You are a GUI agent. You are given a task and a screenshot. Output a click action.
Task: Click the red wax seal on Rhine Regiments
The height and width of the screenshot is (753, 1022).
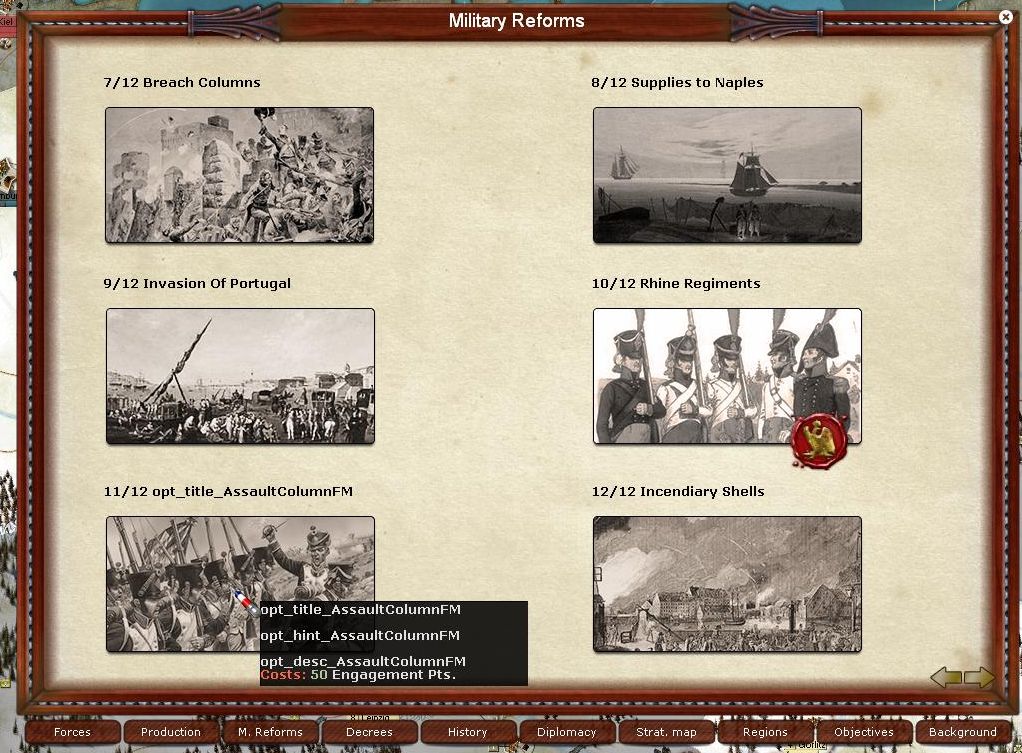pos(818,441)
